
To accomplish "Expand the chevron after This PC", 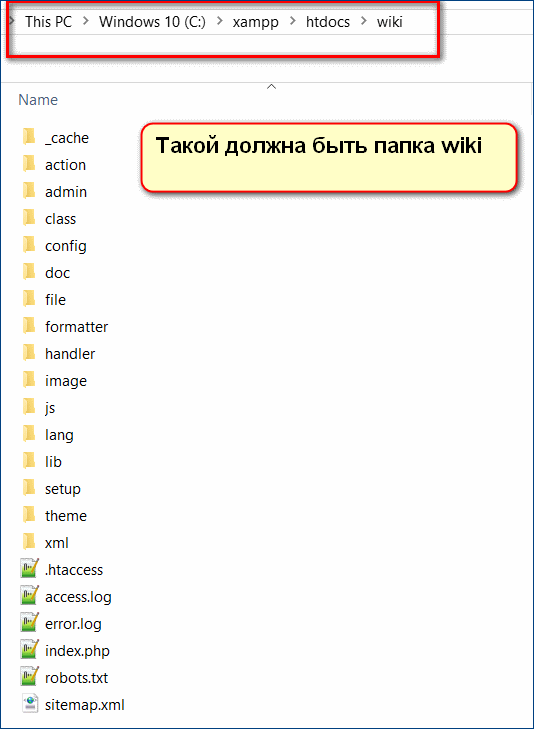I will [x=86, y=21].
